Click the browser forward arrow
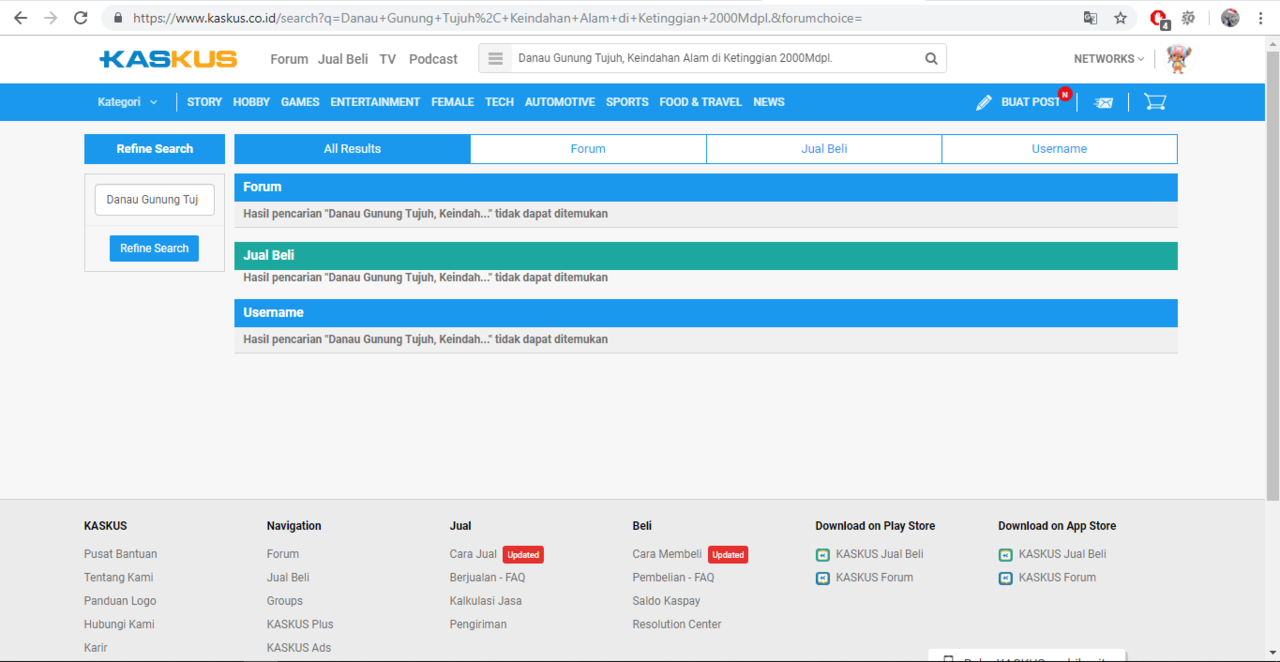Image resolution: width=1280 pixels, height=662 pixels. (51, 18)
